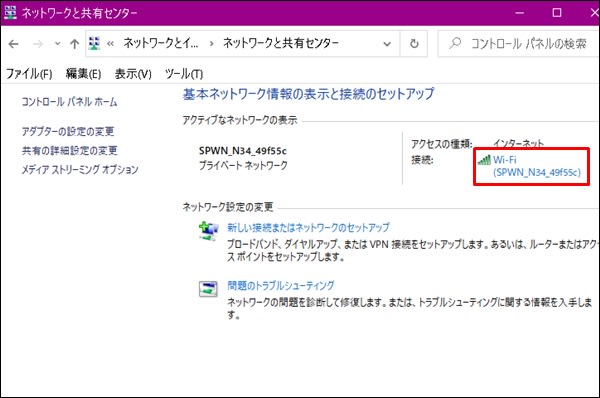
Task: Go up one level with up arrow
Action: click(74, 44)
